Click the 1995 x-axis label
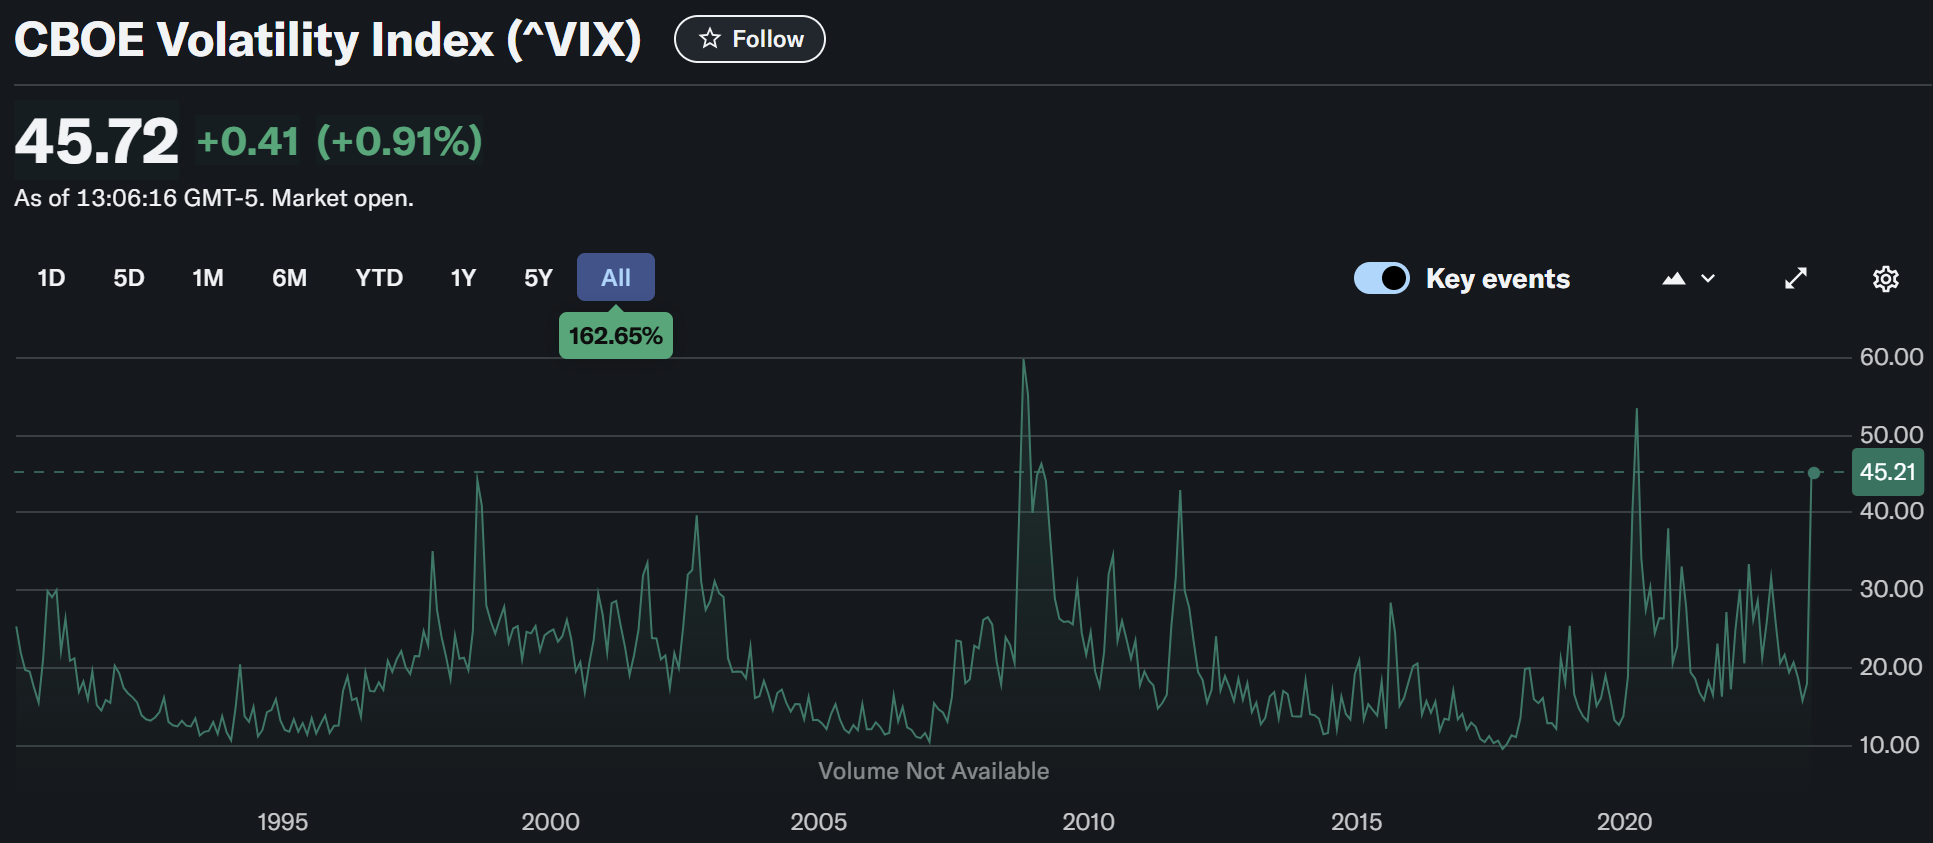Screen dimensions: 1933x843 click(283, 822)
